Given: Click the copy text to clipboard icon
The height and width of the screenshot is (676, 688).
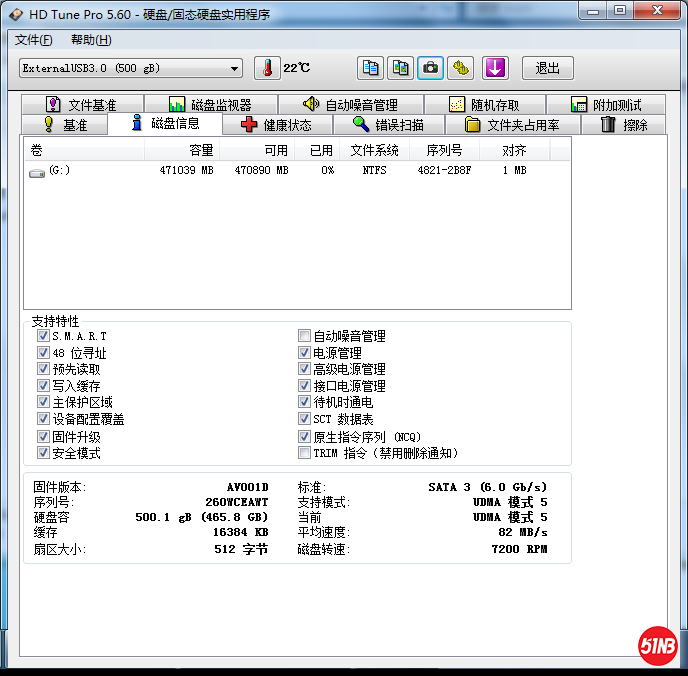Looking at the screenshot, I should [371, 68].
